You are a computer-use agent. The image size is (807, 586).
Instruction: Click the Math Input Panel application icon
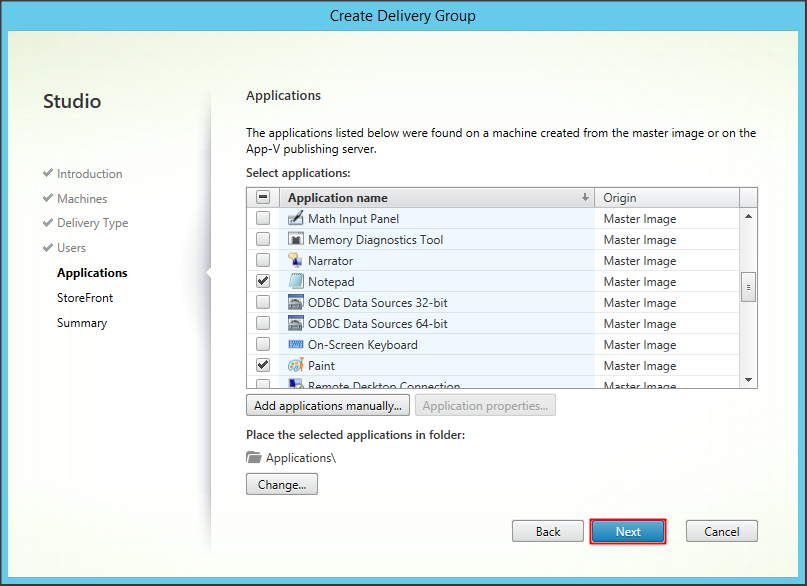[x=296, y=219]
